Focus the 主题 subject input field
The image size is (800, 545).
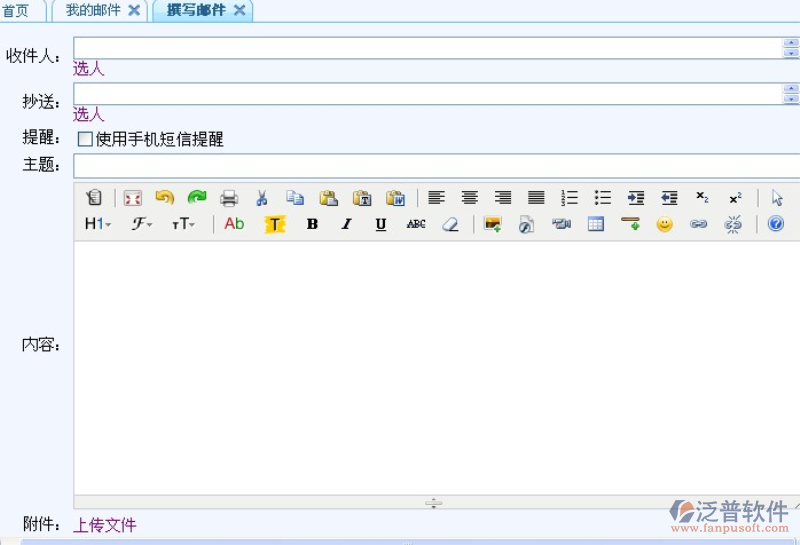pyautogui.click(x=437, y=166)
